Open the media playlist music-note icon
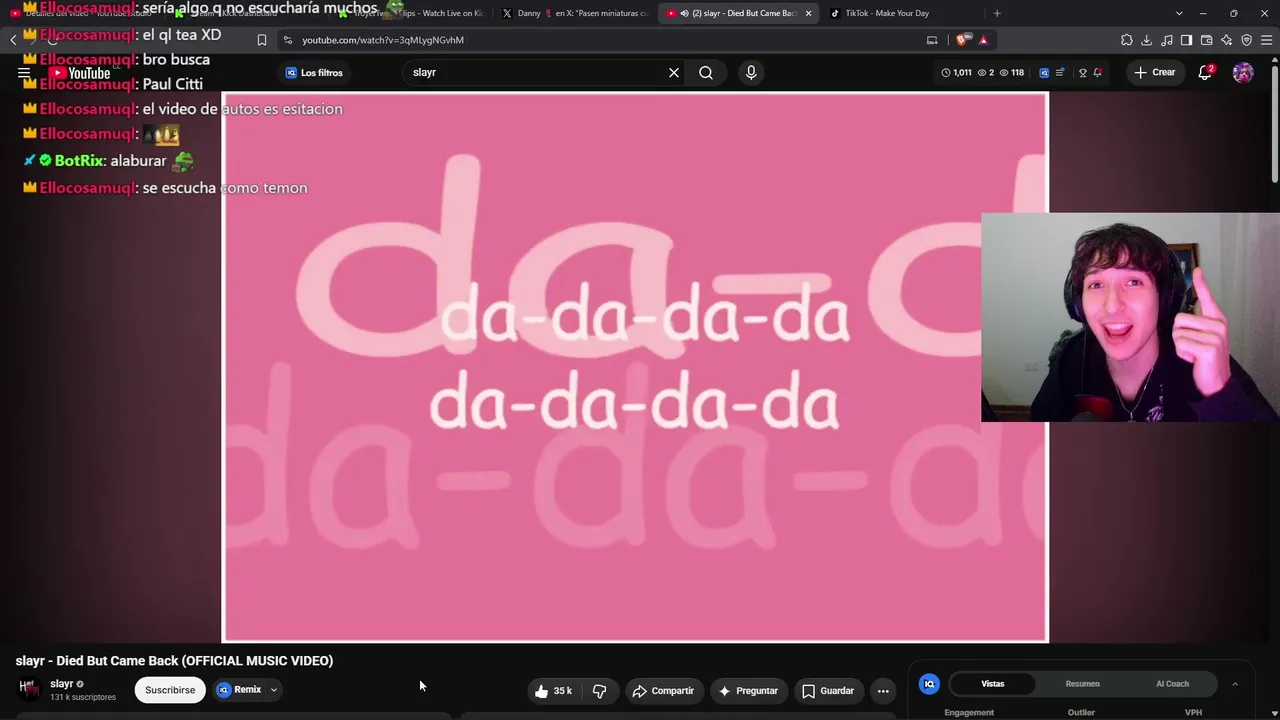 point(1167,40)
